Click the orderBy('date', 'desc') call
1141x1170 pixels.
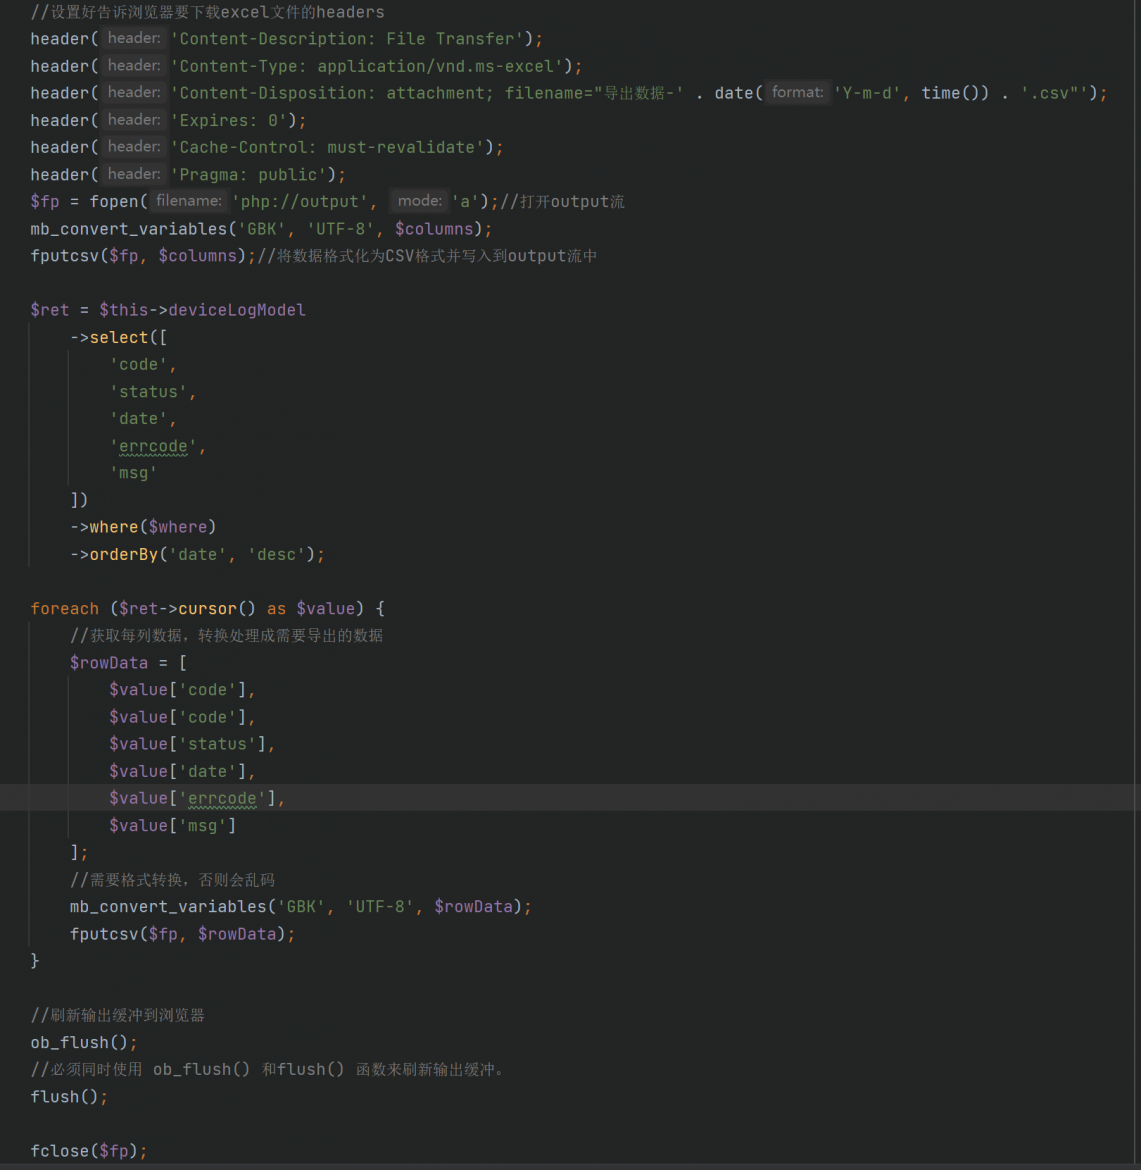(x=198, y=554)
